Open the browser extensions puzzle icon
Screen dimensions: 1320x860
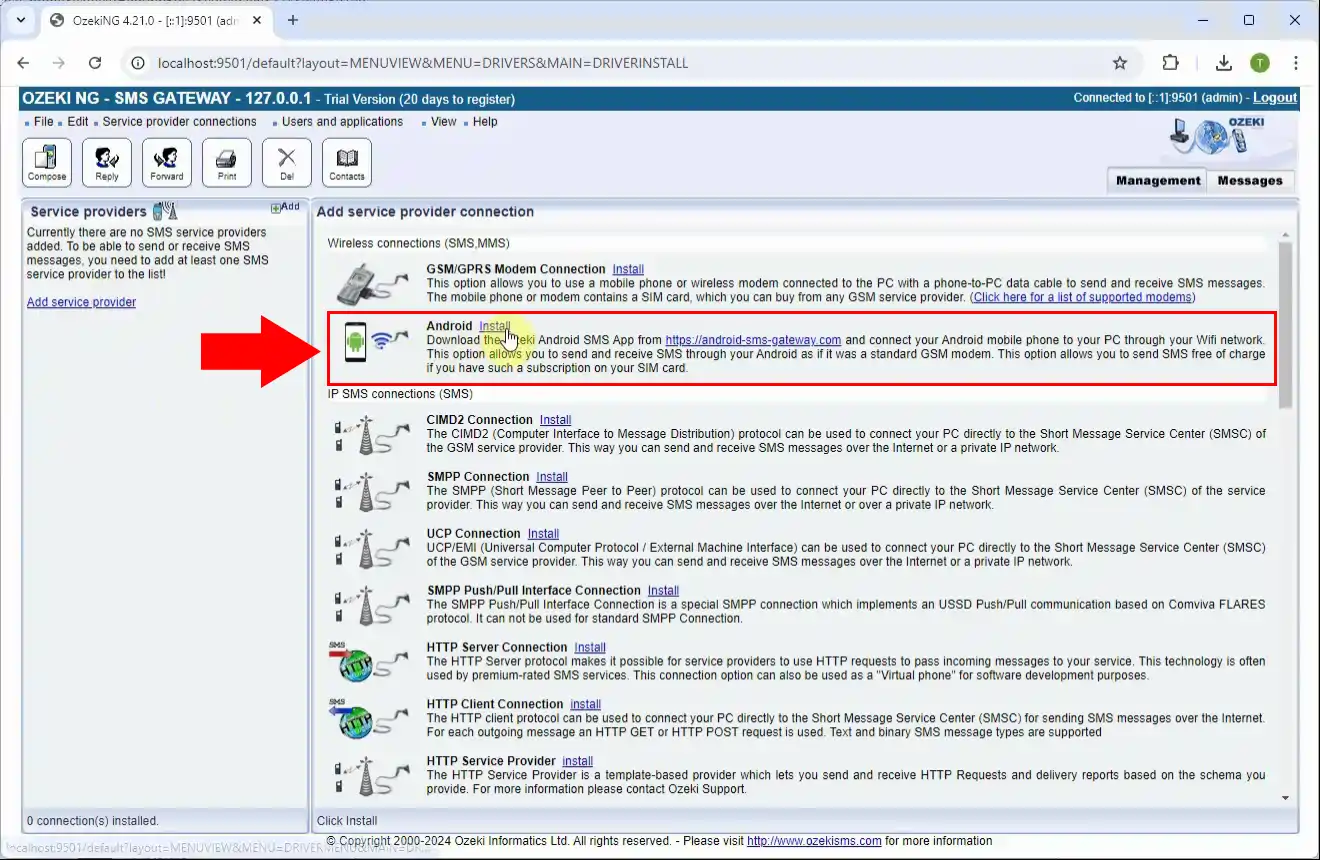(1170, 63)
